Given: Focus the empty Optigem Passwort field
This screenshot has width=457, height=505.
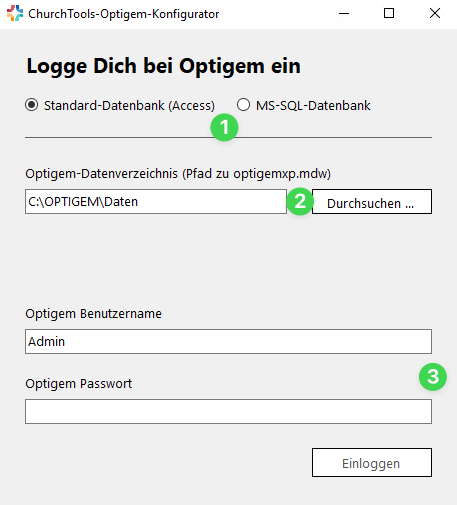Looking at the screenshot, I should [228, 412].
